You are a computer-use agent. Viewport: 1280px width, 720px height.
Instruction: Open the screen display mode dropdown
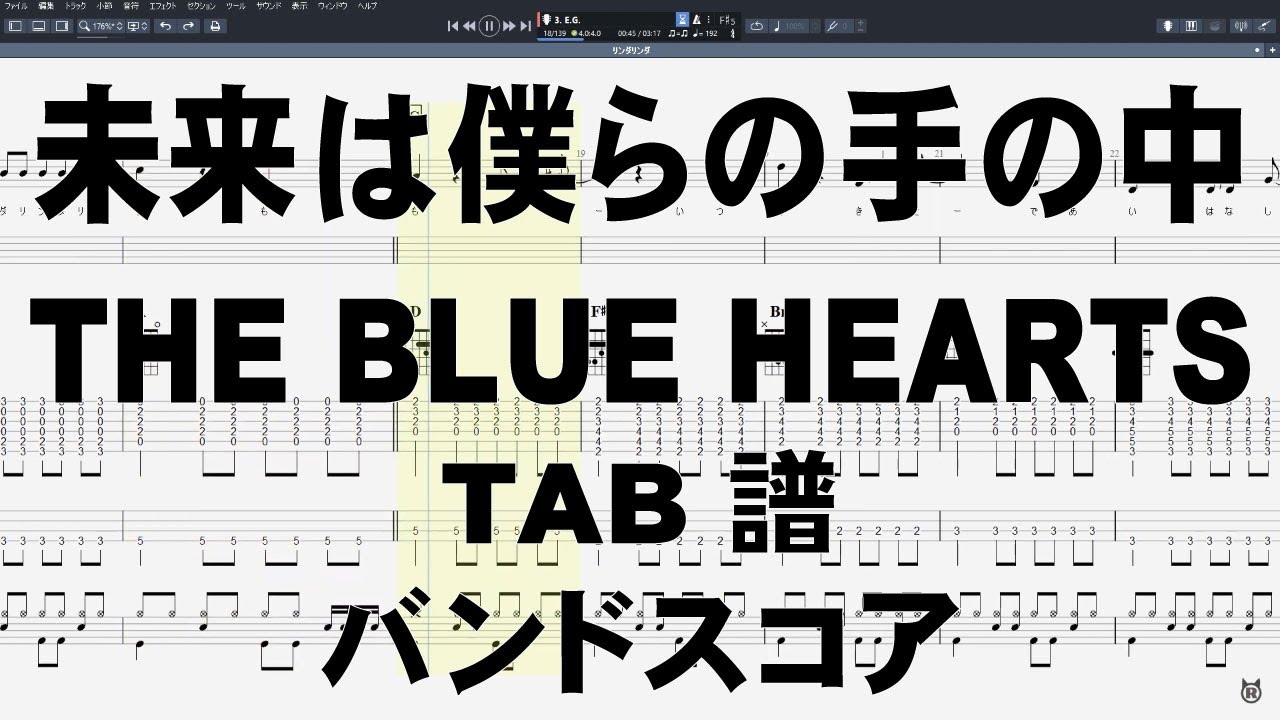click(x=137, y=26)
